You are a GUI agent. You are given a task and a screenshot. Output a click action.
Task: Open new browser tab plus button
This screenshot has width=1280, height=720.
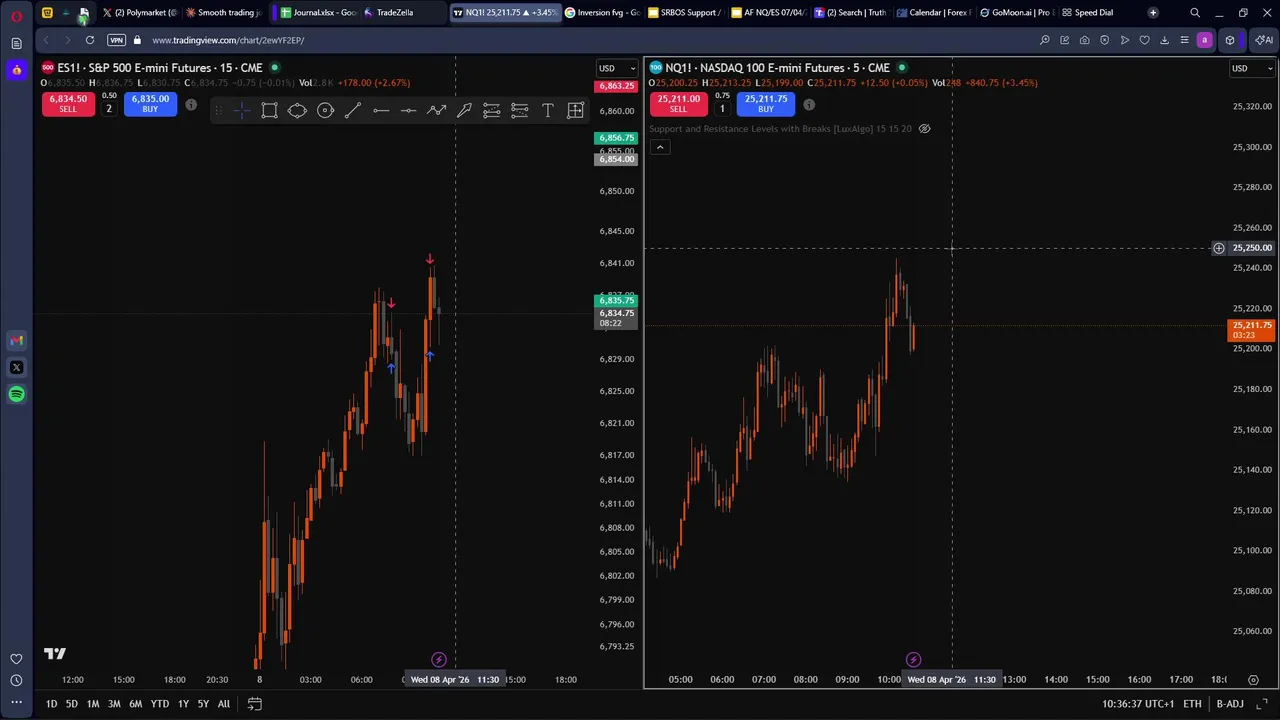point(1153,13)
